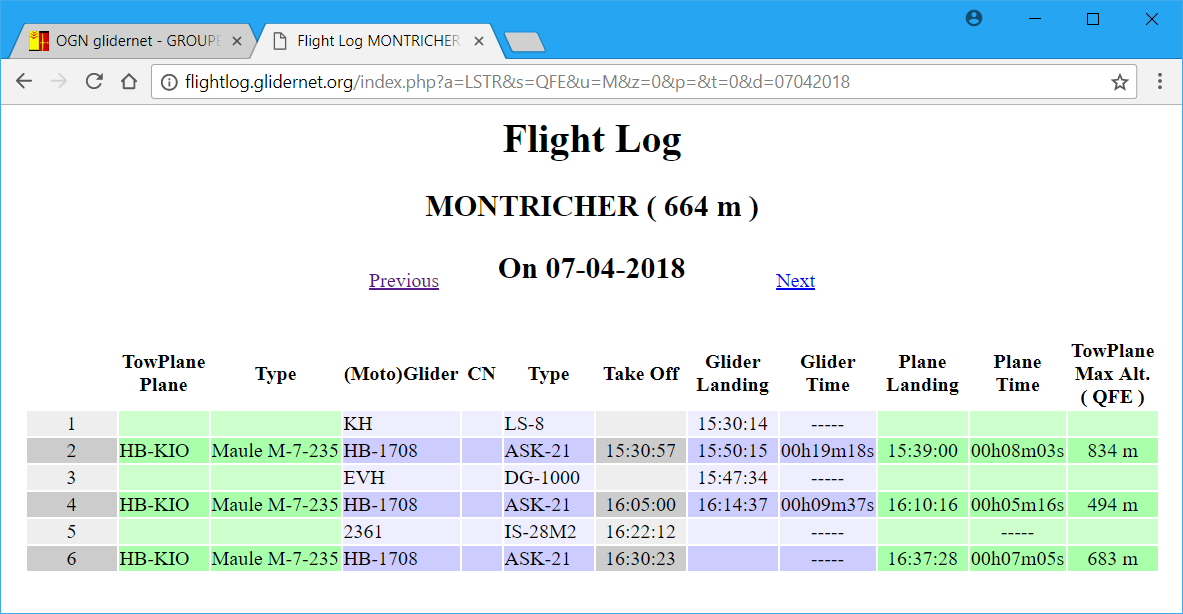Go to the browser home page
Screen dimensions: 1183x614
pyautogui.click(x=129, y=82)
